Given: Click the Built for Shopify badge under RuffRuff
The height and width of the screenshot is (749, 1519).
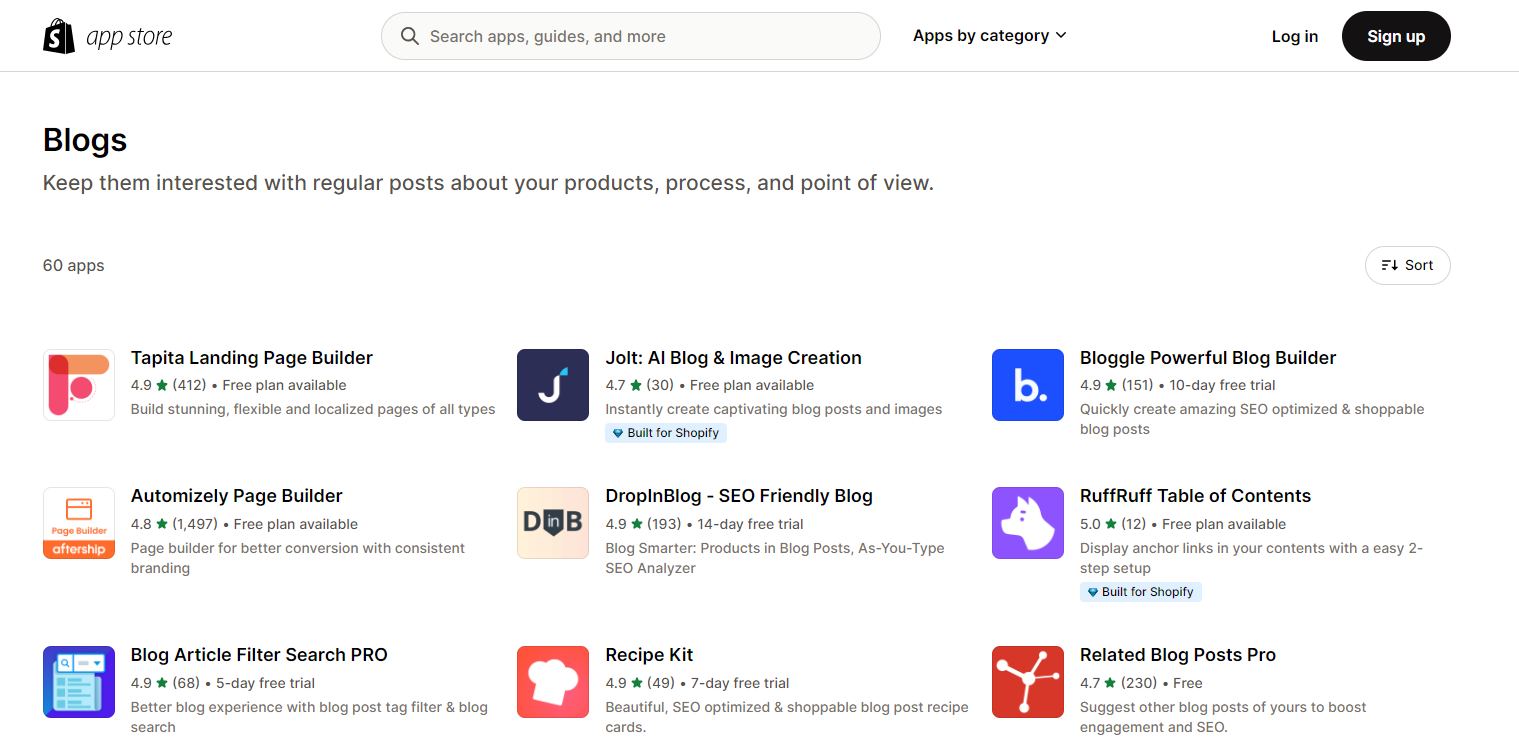Looking at the screenshot, I should click(x=1141, y=592).
